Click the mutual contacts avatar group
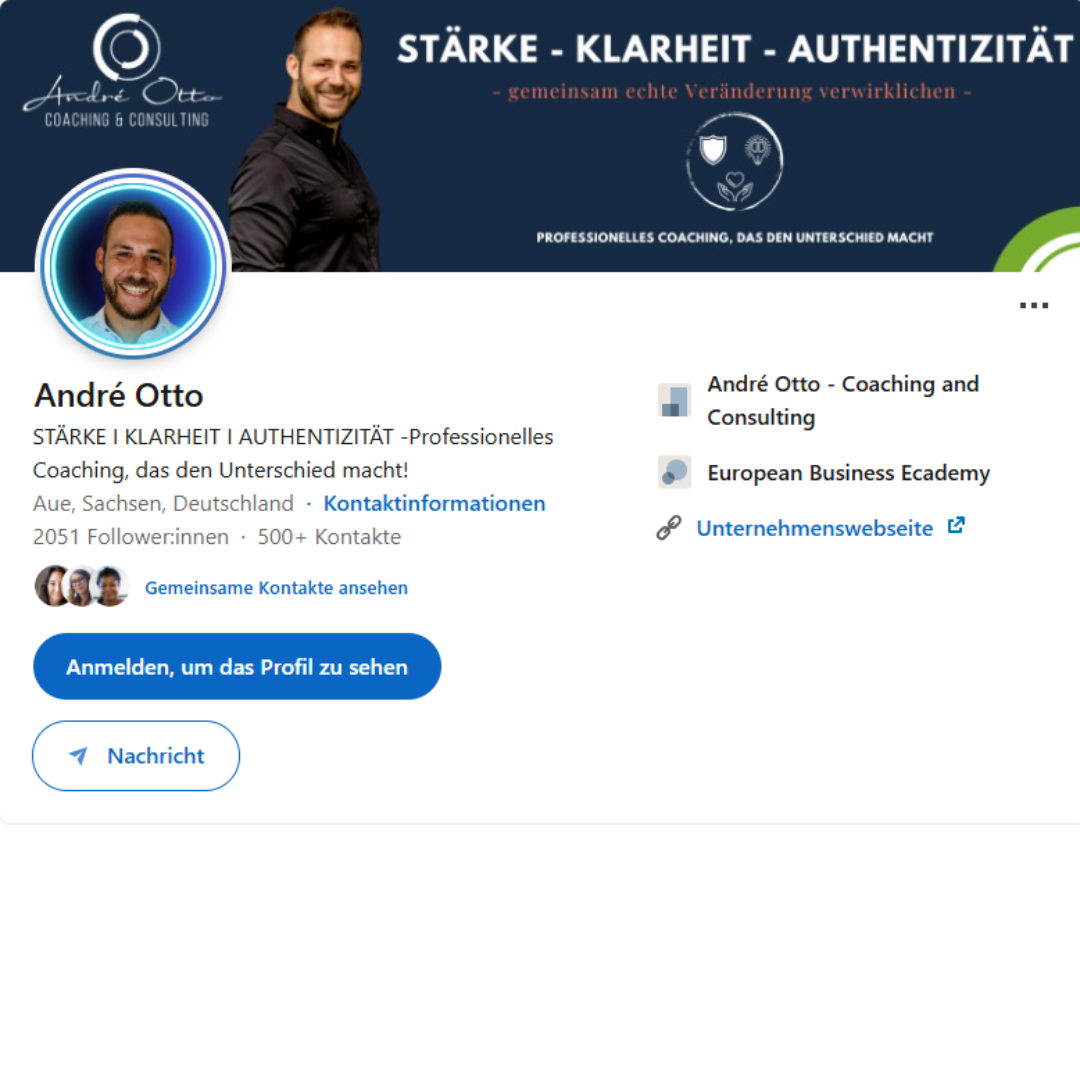This screenshot has height=1080, width=1080. coord(81,586)
